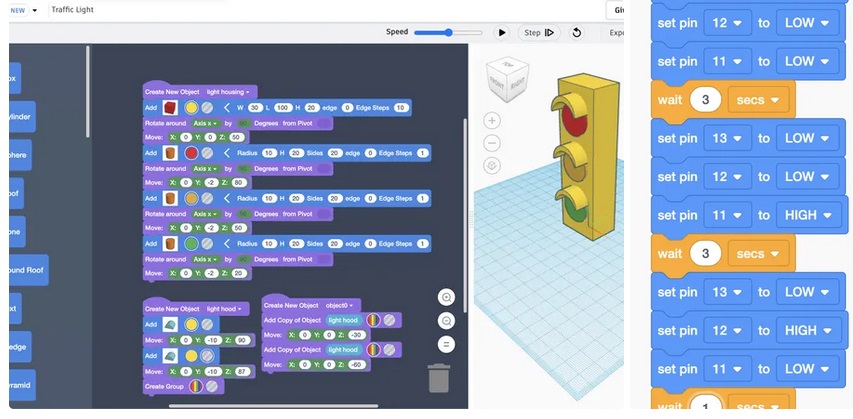
Task: Toggle the hole option in red cylinder Add block
Action: 207,153
